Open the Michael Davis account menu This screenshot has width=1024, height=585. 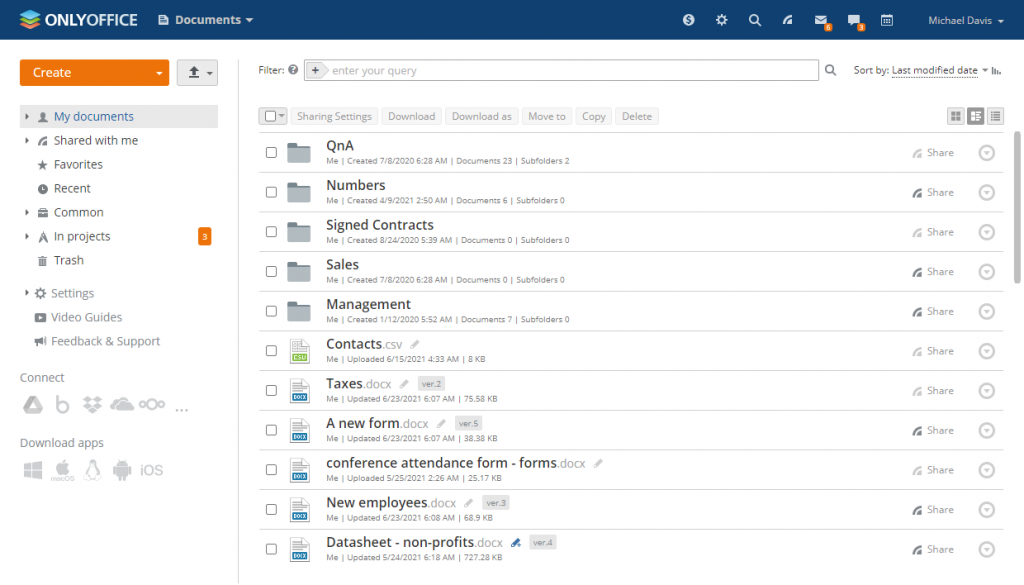pos(963,19)
